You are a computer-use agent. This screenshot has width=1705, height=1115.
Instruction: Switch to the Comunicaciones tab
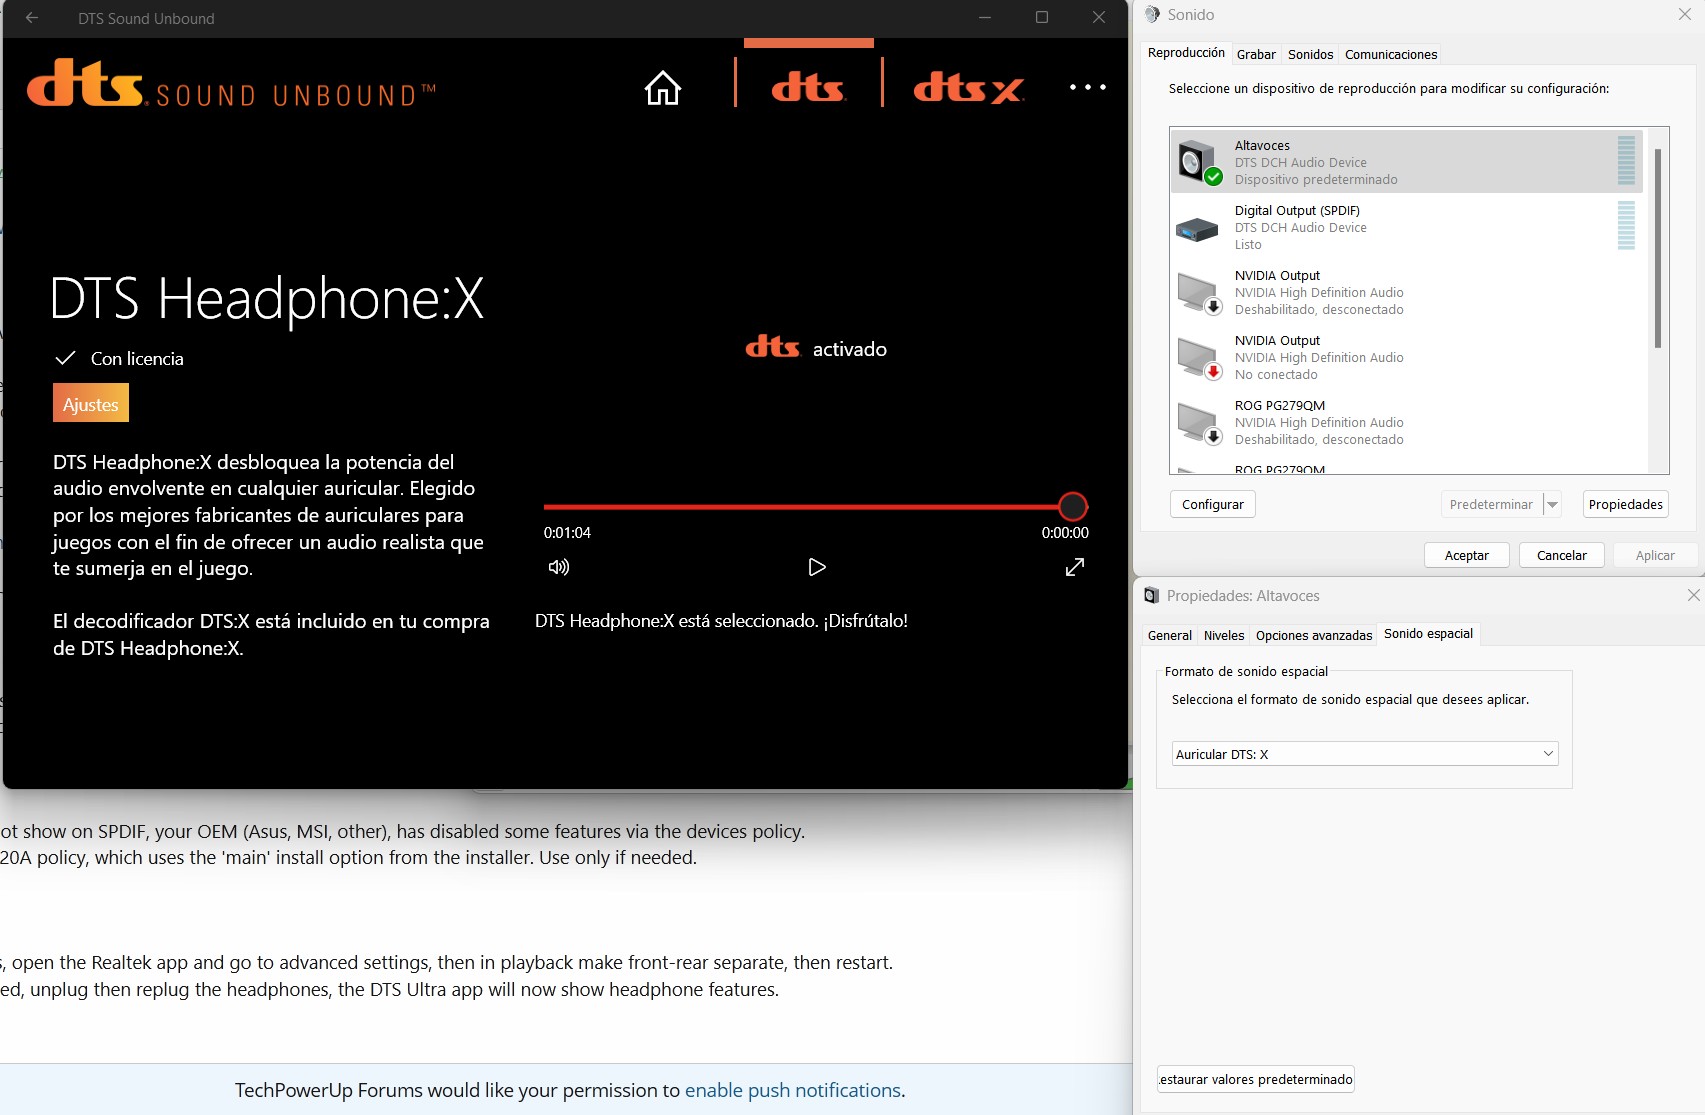1391,54
